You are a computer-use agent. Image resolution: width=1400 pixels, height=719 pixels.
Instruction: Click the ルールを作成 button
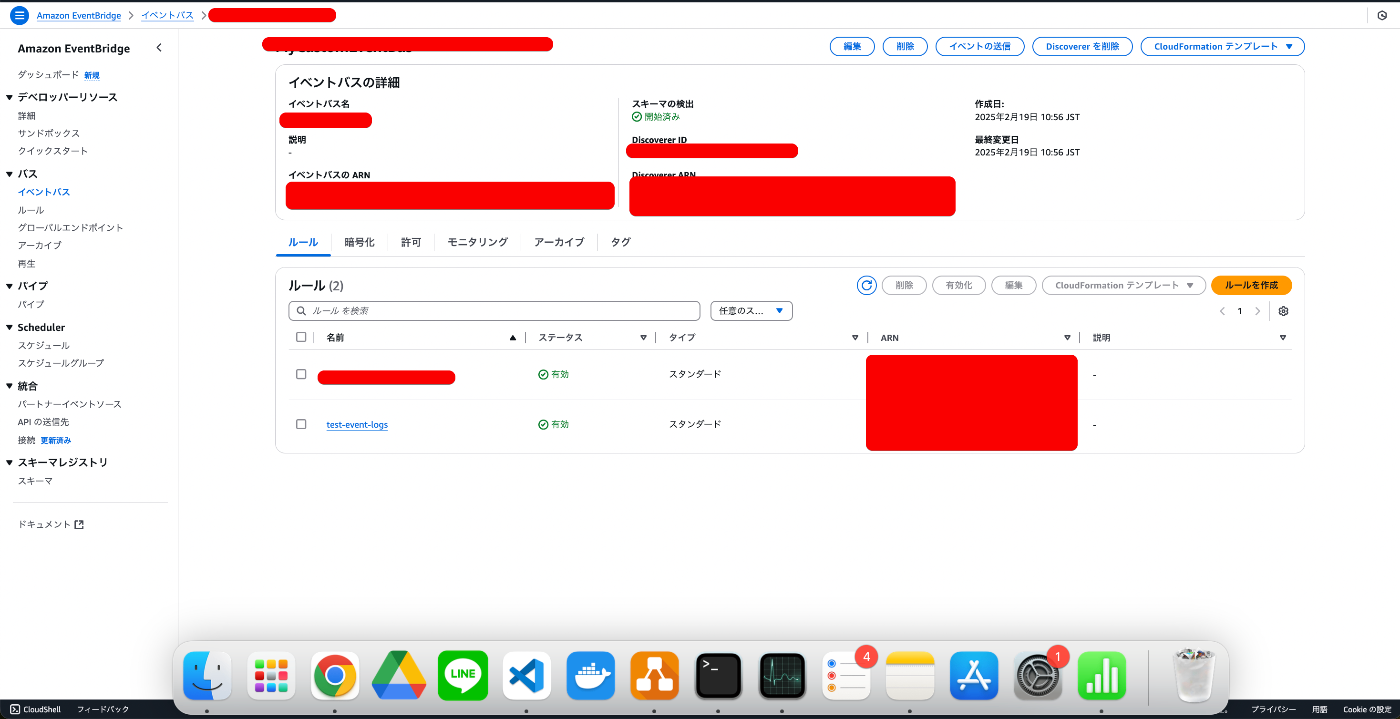click(x=1251, y=285)
